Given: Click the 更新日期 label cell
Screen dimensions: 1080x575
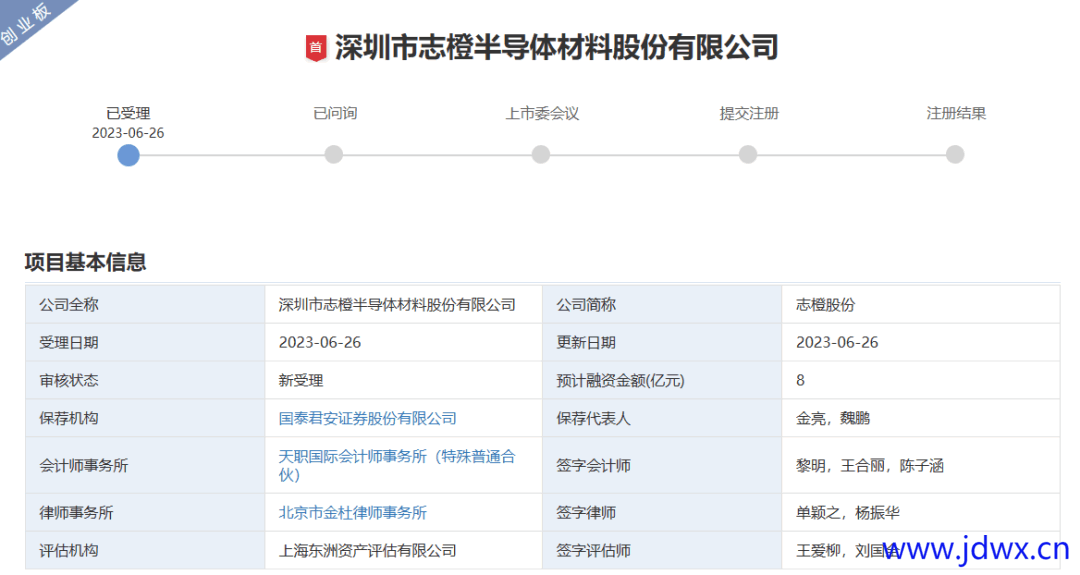Looking at the screenshot, I should [x=662, y=342].
